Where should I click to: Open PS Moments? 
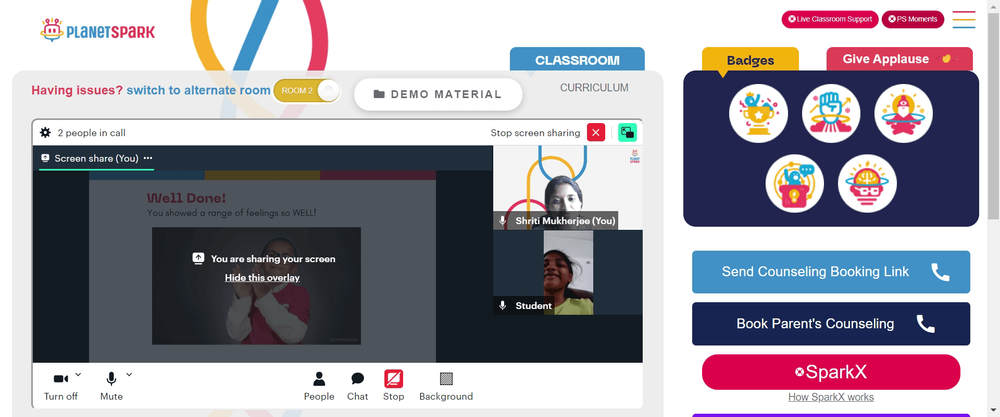coord(913,19)
